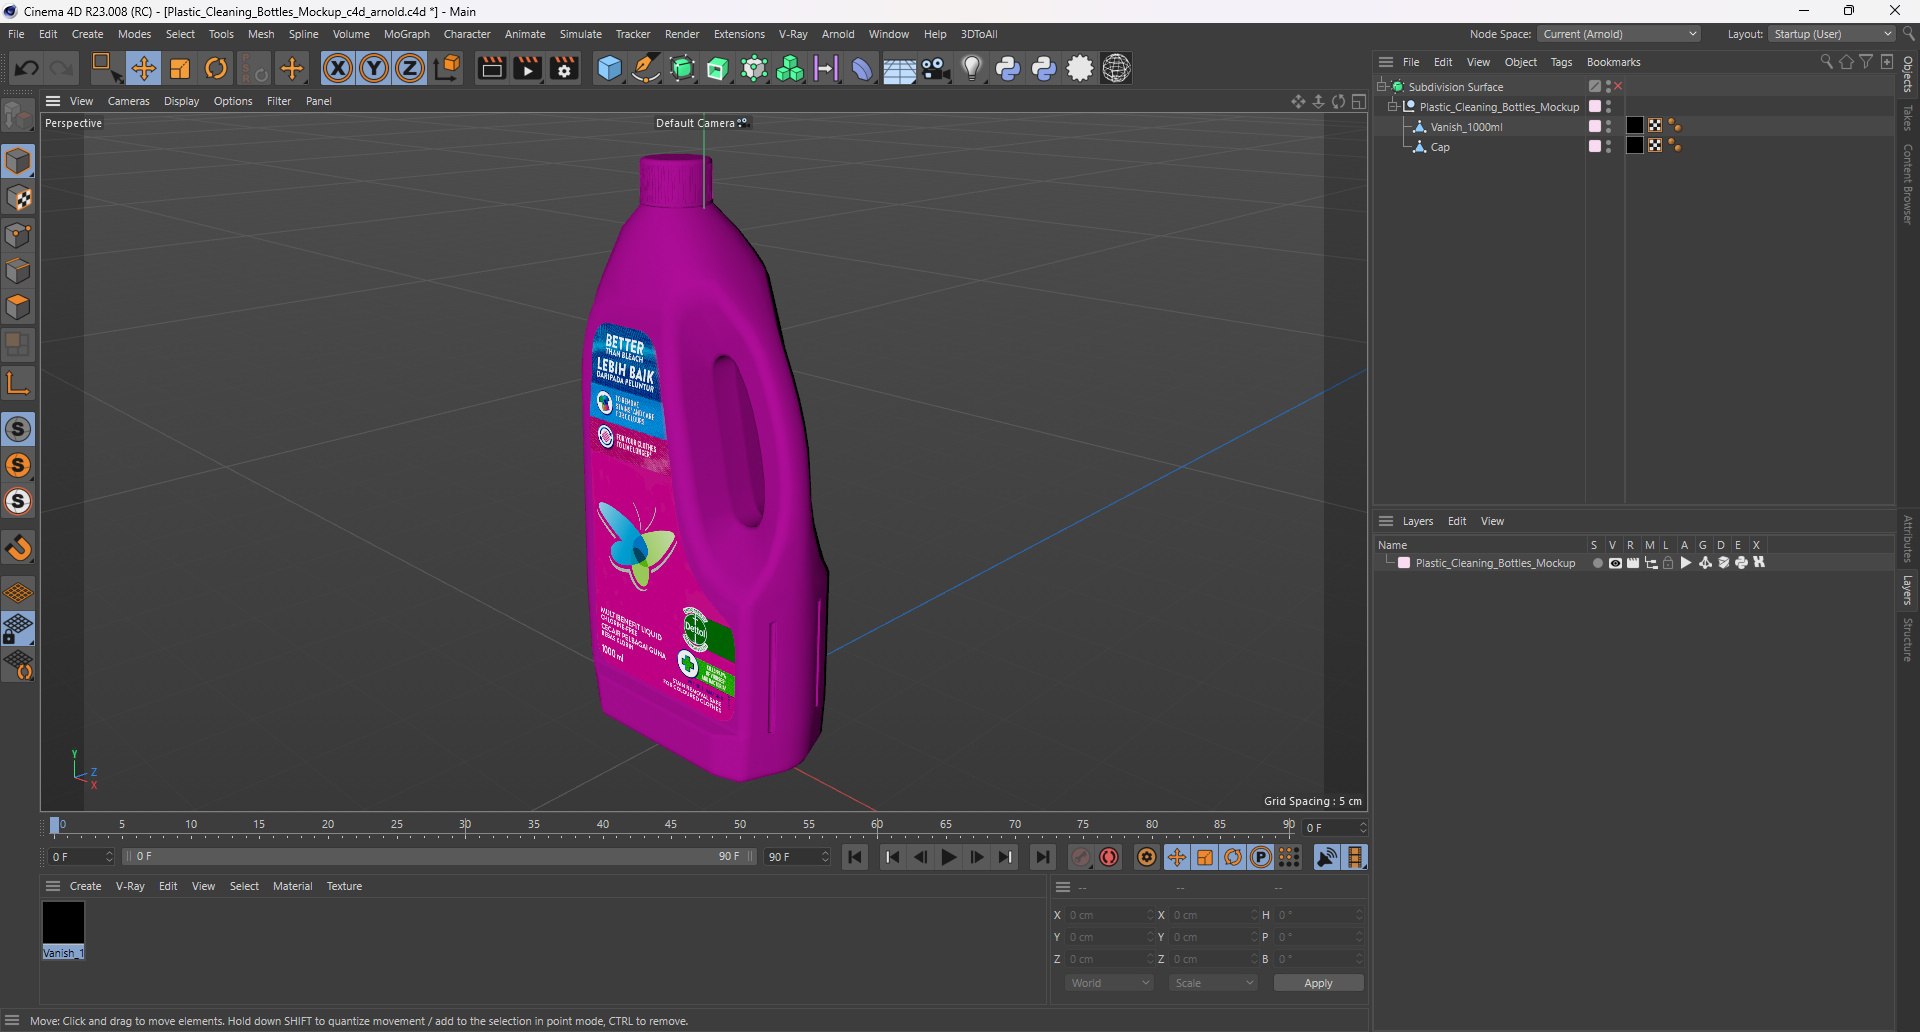Open the Layers panel hamburger menu

[x=1386, y=521]
